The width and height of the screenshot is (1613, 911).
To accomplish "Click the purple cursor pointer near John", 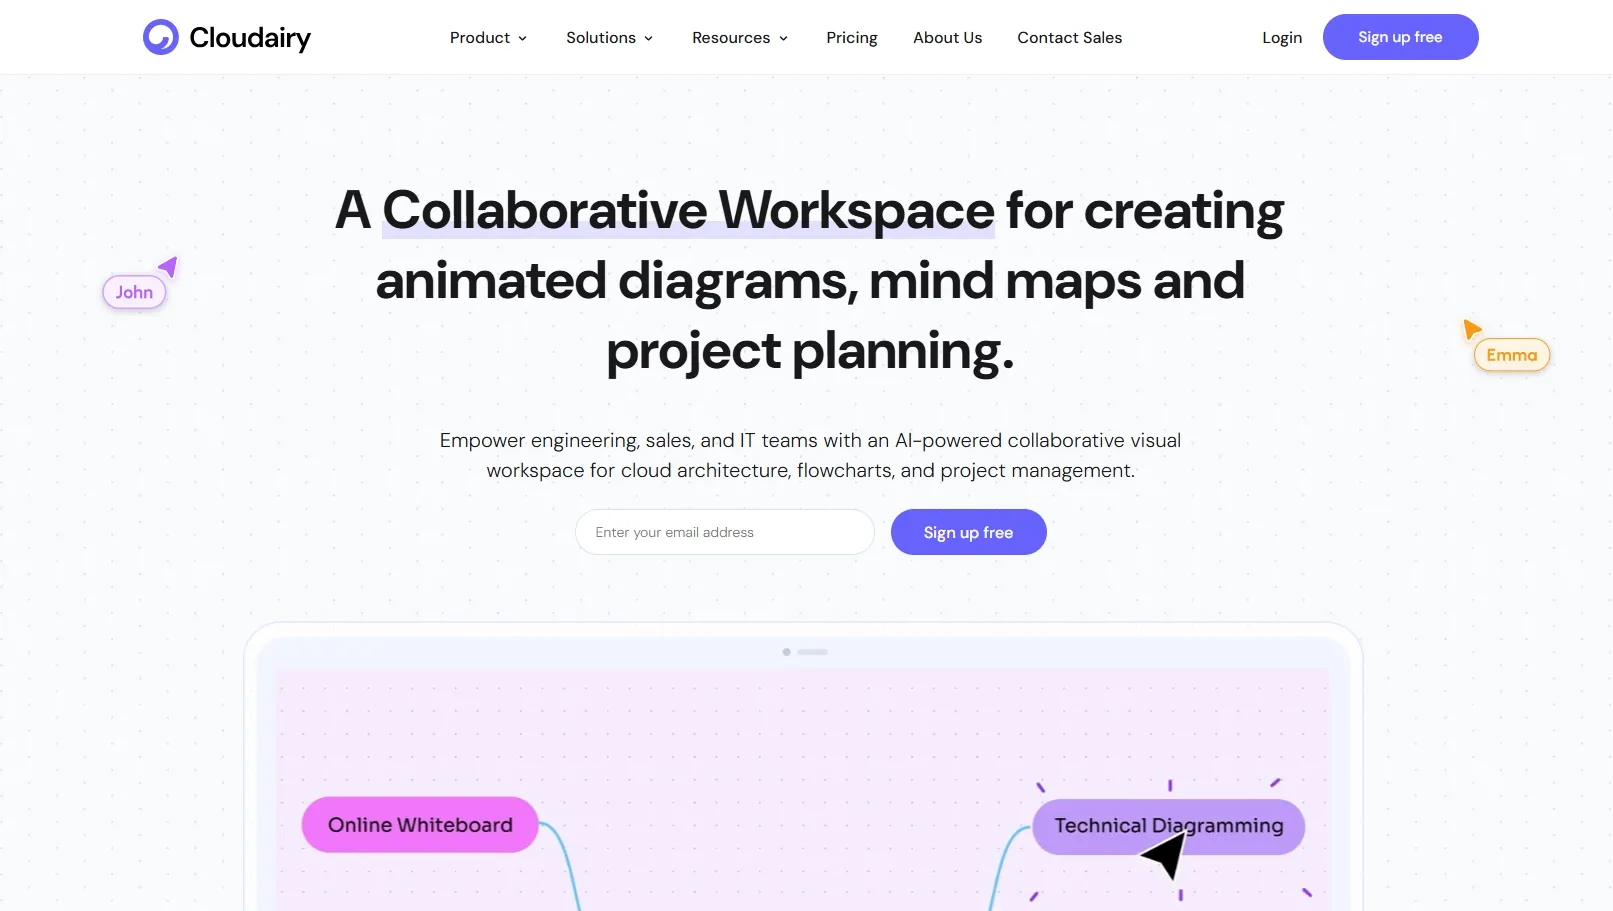I will (x=167, y=265).
